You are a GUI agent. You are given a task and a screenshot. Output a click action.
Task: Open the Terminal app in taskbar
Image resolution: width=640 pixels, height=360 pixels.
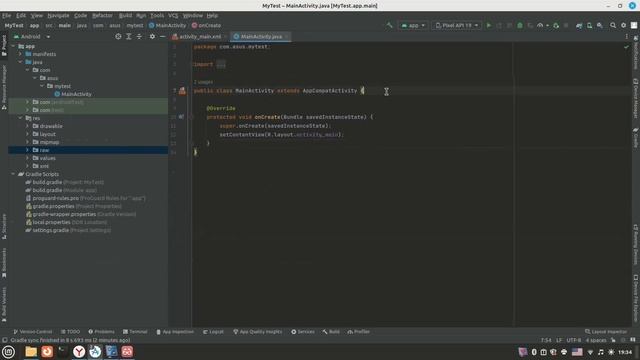click(63, 352)
